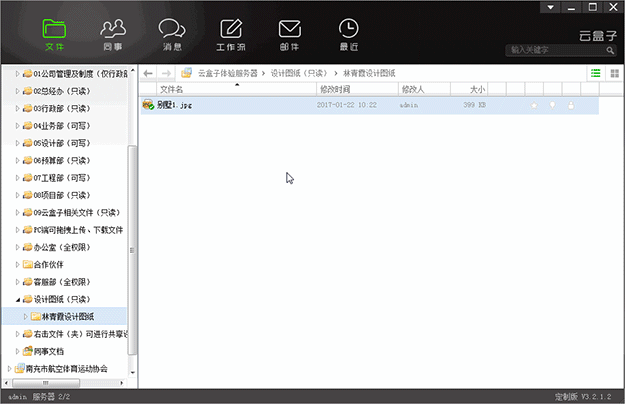This screenshot has height=404, width=625.
Task: Switch to thumbnail grid view
Action: [x=614, y=73]
